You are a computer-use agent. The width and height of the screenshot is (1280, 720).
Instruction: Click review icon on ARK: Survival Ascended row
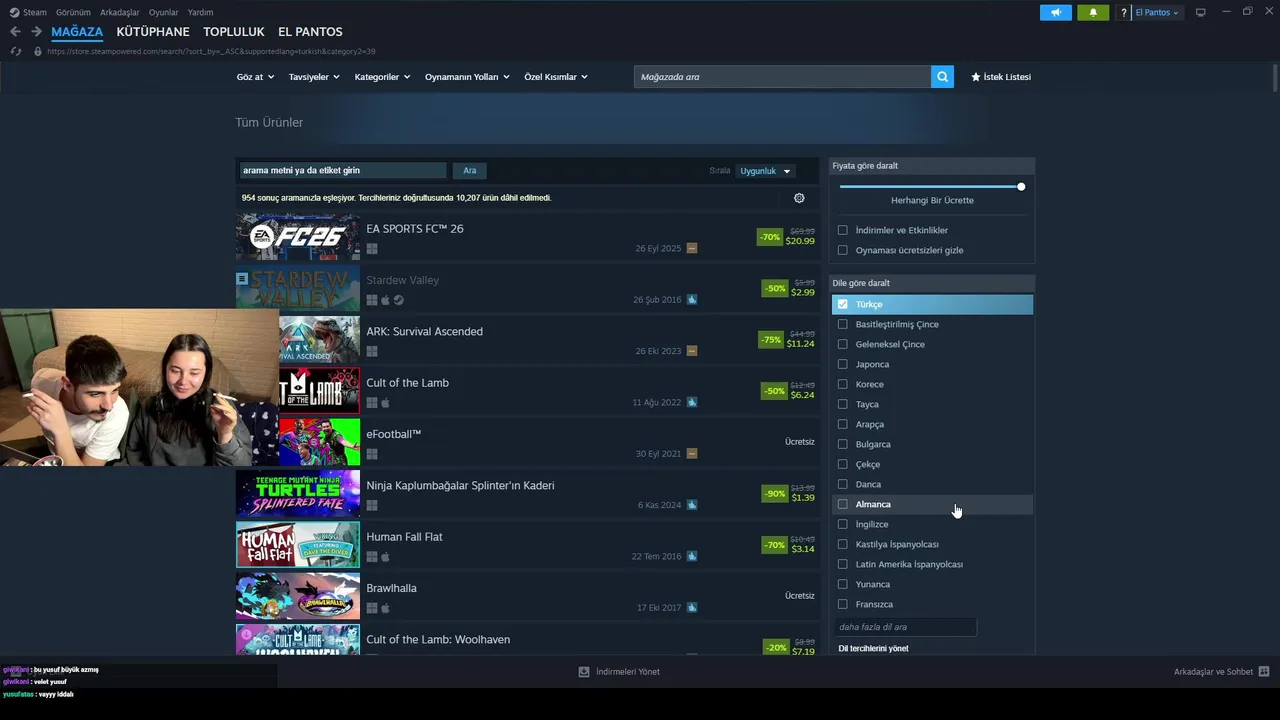pyautogui.click(x=692, y=351)
